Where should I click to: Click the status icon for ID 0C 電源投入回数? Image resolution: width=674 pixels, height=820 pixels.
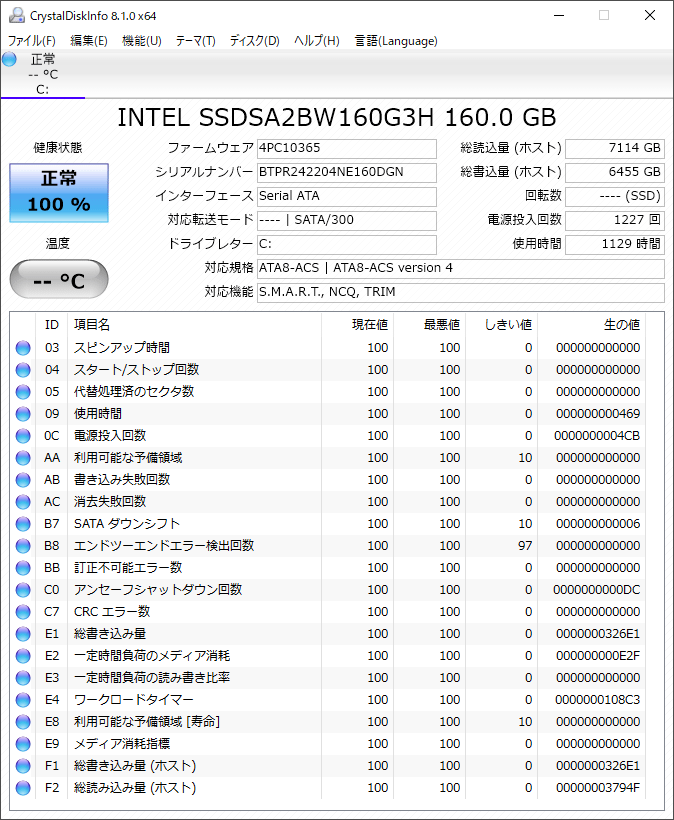(23, 436)
